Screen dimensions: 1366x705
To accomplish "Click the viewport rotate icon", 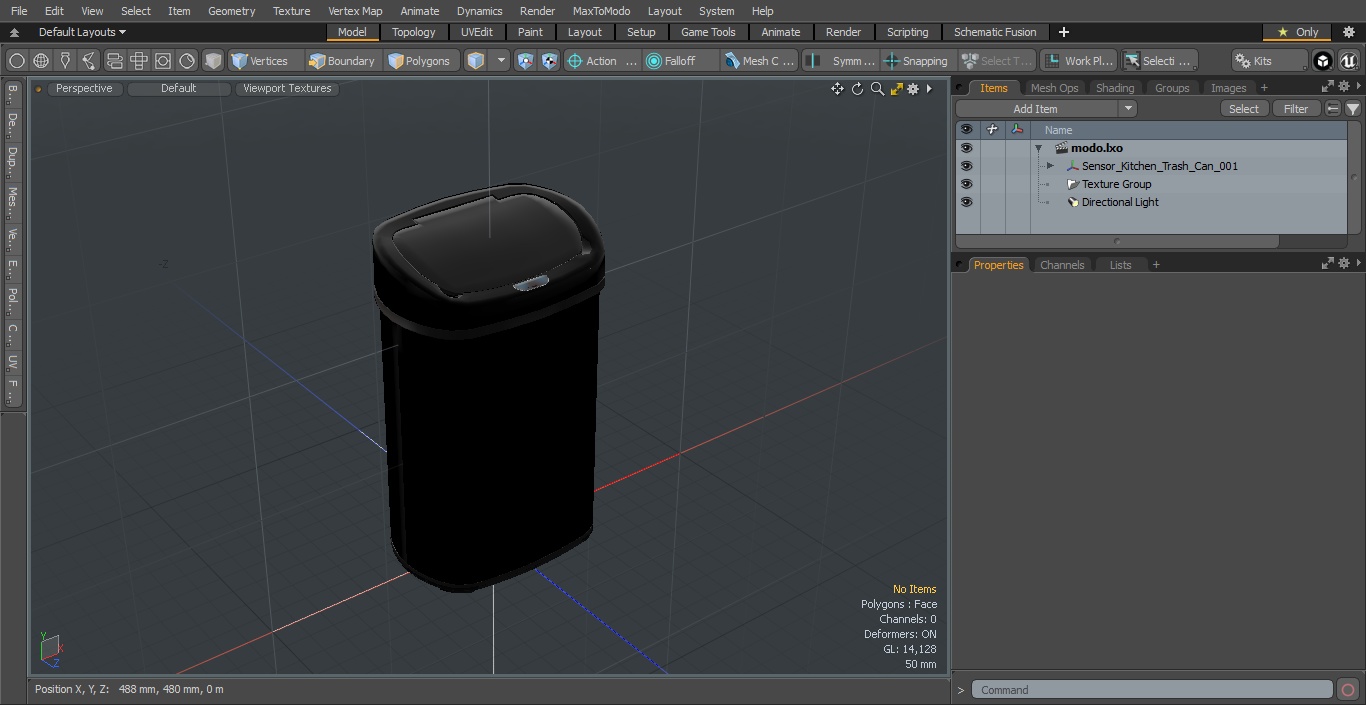I will (x=857, y=89).
